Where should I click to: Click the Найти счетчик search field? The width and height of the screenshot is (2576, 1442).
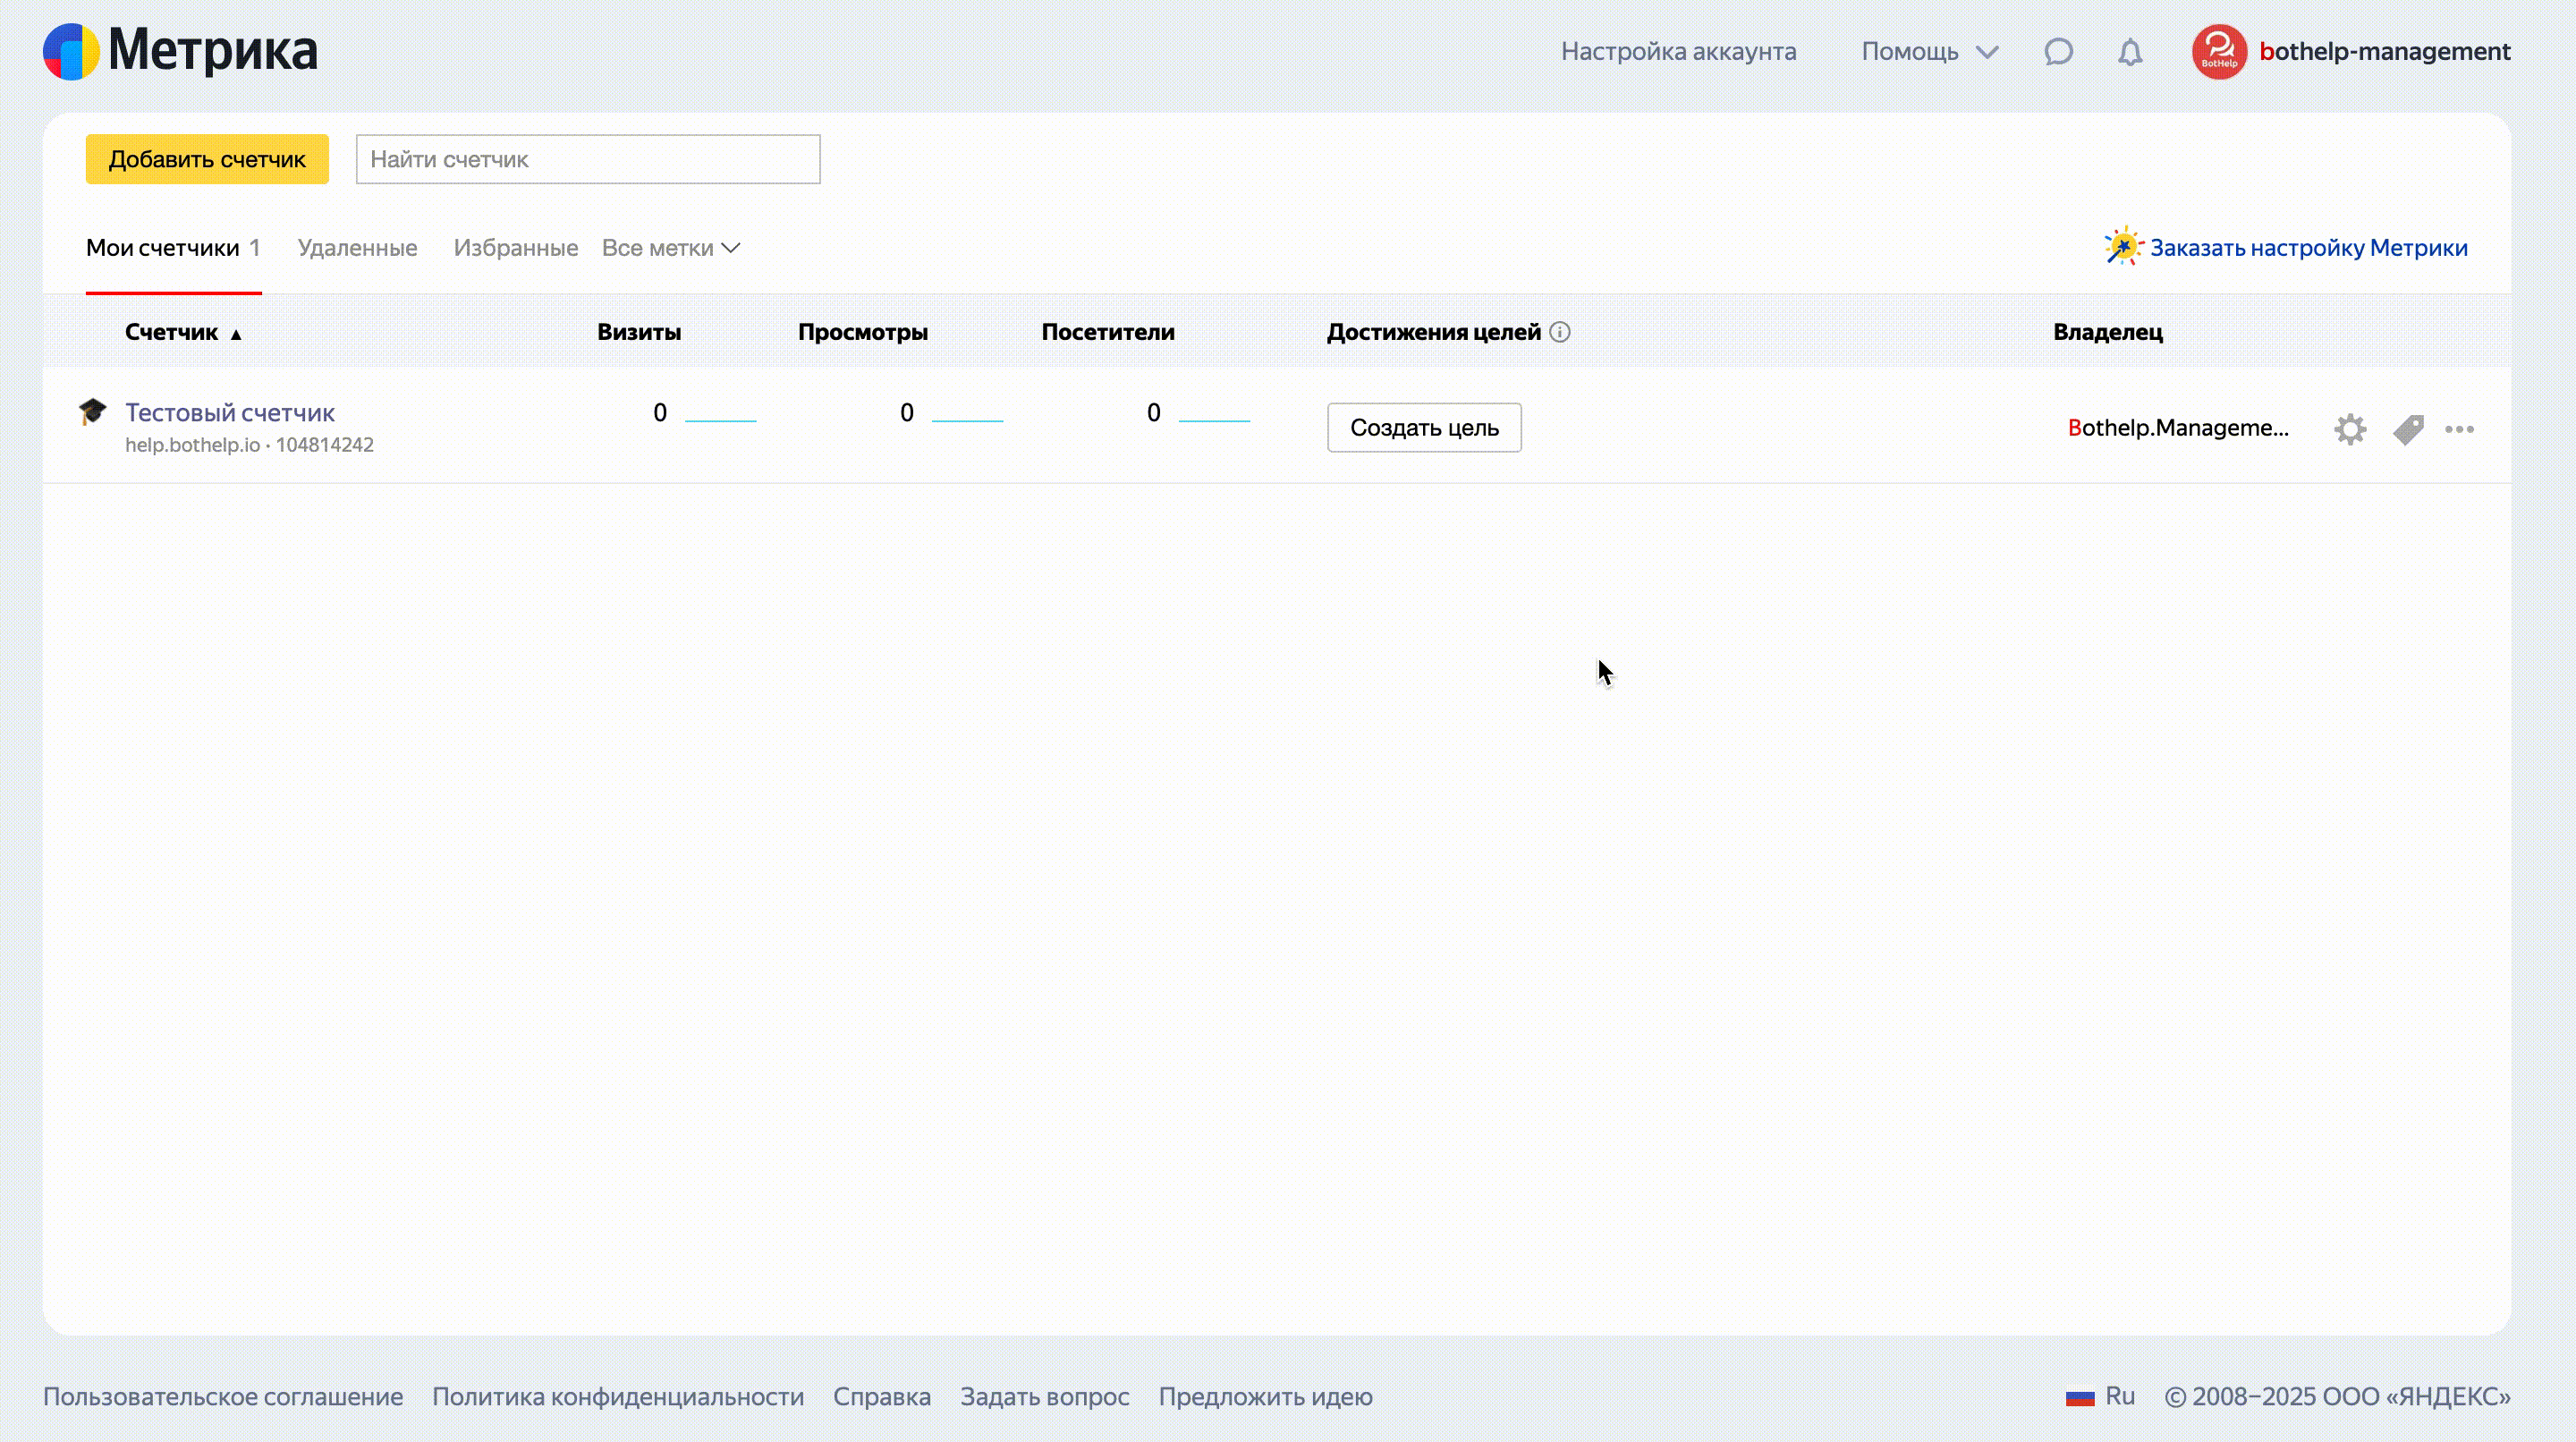click(x=588, y=159)
